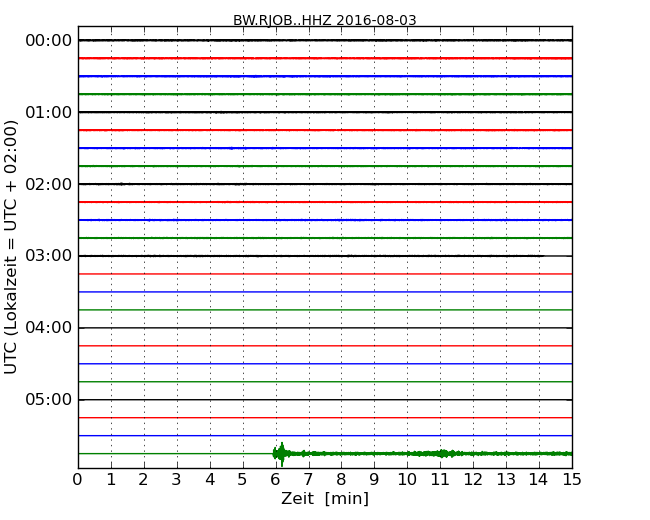Click the x-axis tick label 12
The height and width of the screenshot is (520, 650).
click(473, 480)
